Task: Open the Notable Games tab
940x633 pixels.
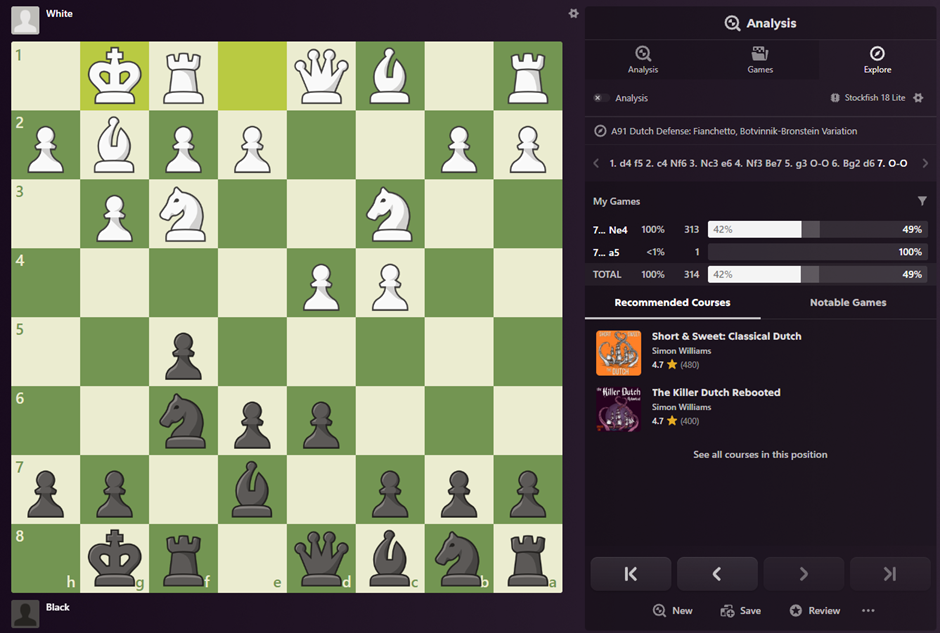Action: coord(848,303)
